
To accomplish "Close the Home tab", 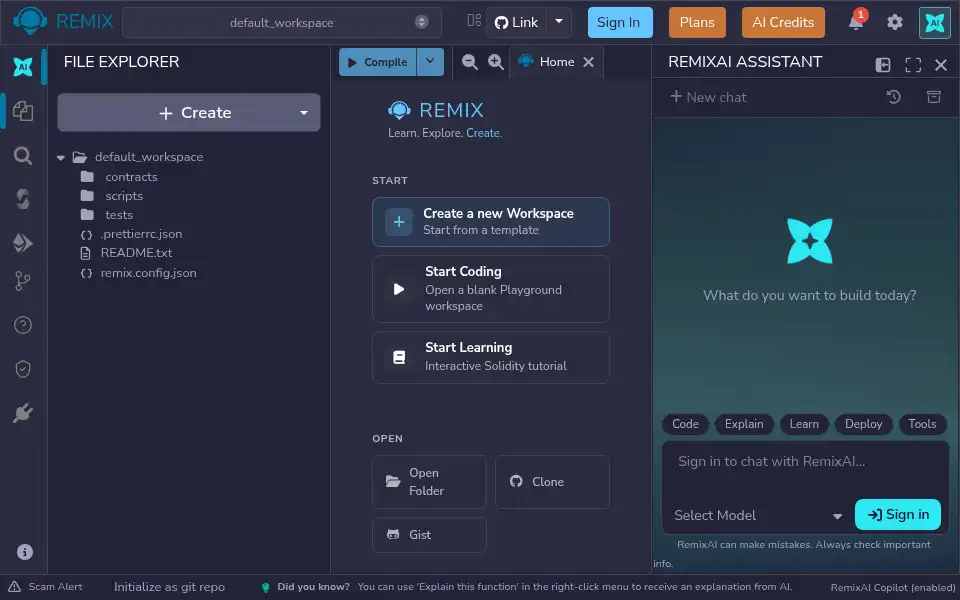I will click(x=588, y=62).
